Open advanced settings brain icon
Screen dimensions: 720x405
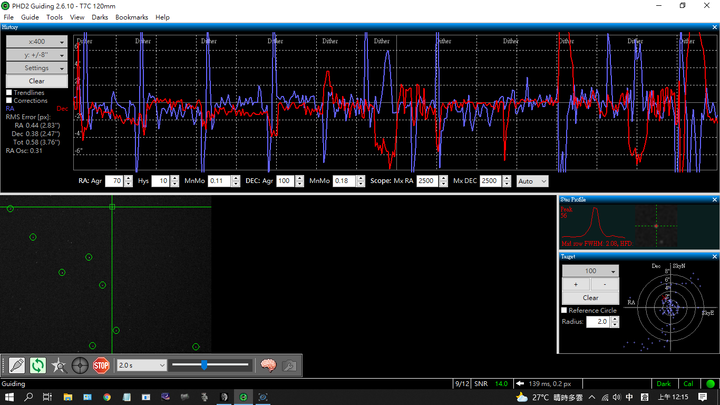click(x=268, y=366)
